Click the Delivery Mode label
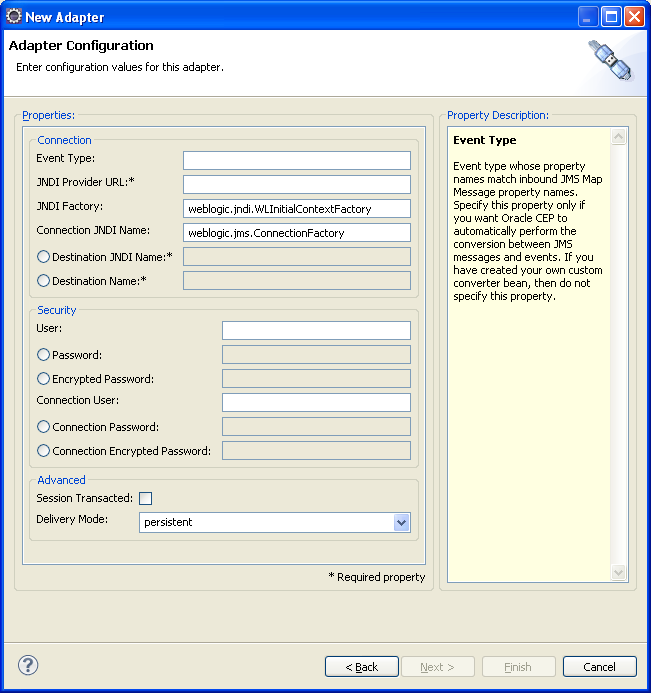The image size is (651, 693). [x=72, y=519]
